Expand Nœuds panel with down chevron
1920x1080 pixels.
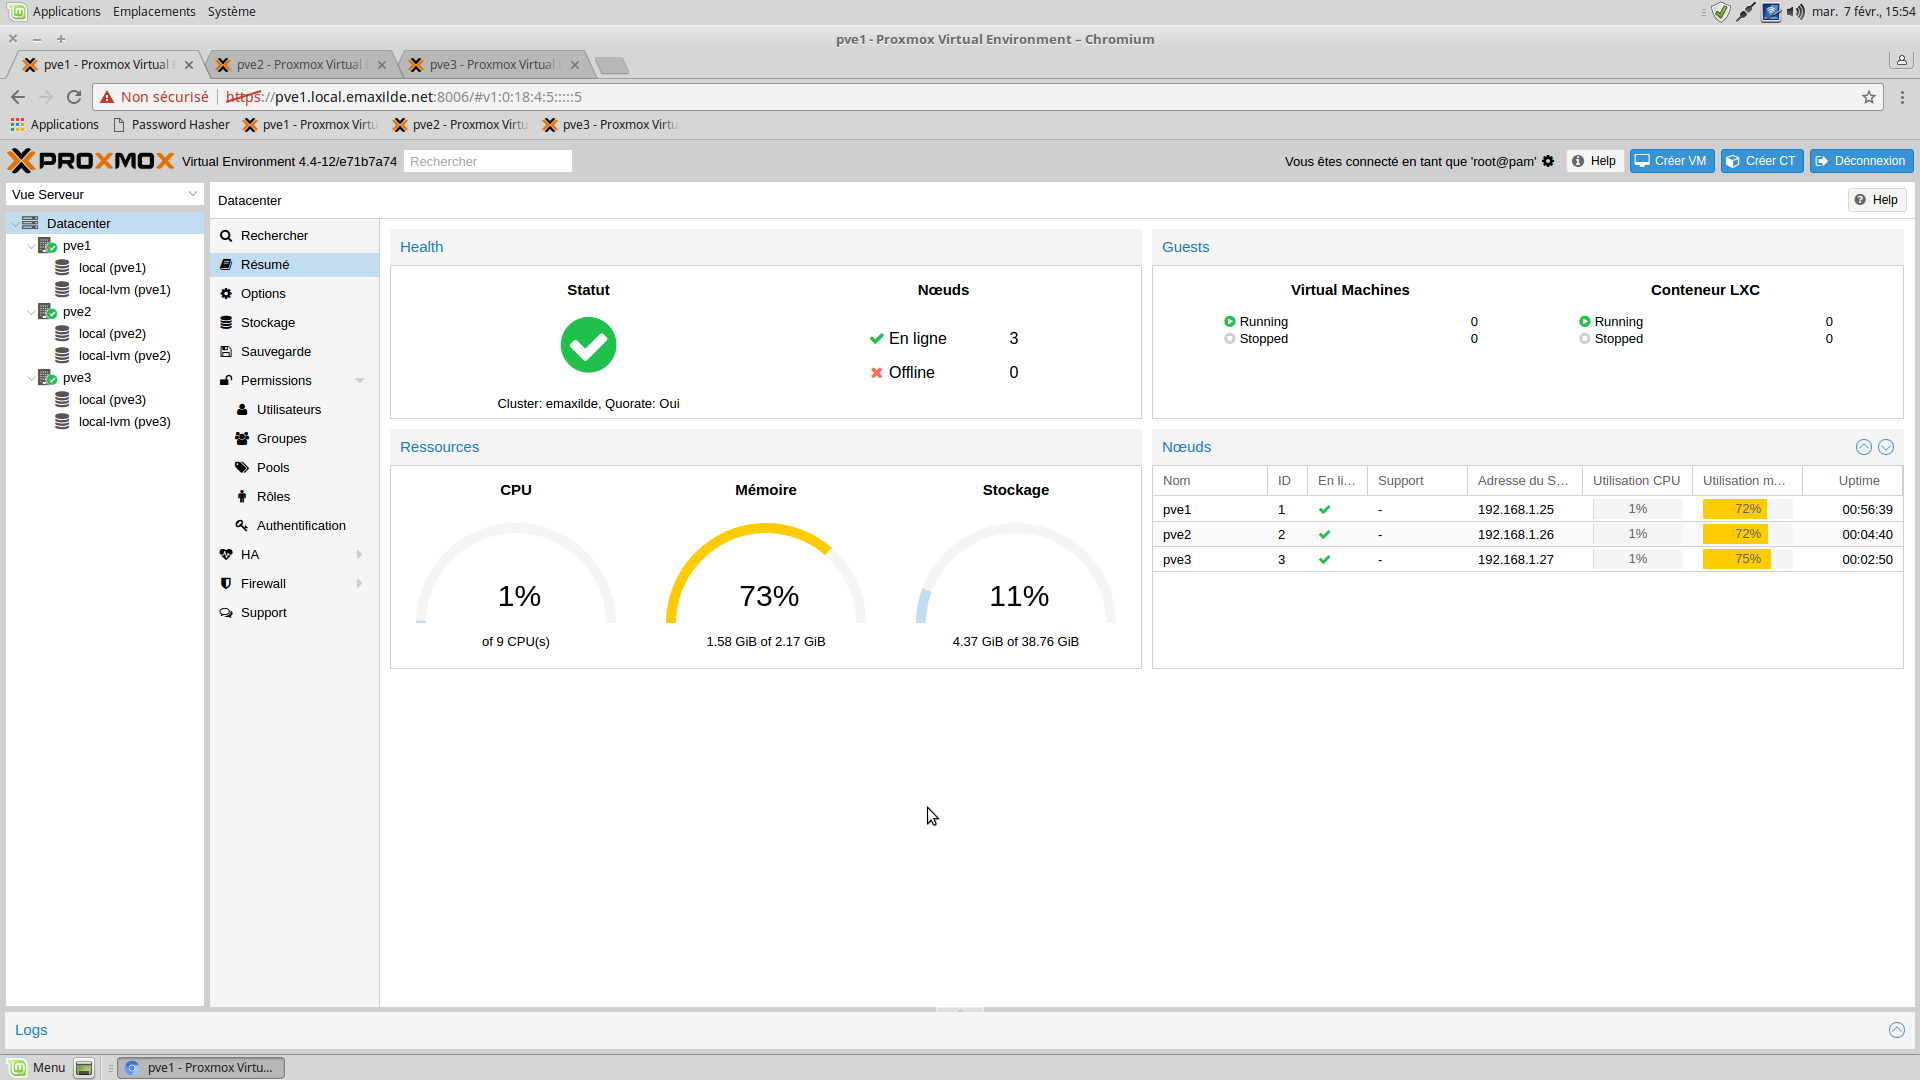1886,447
